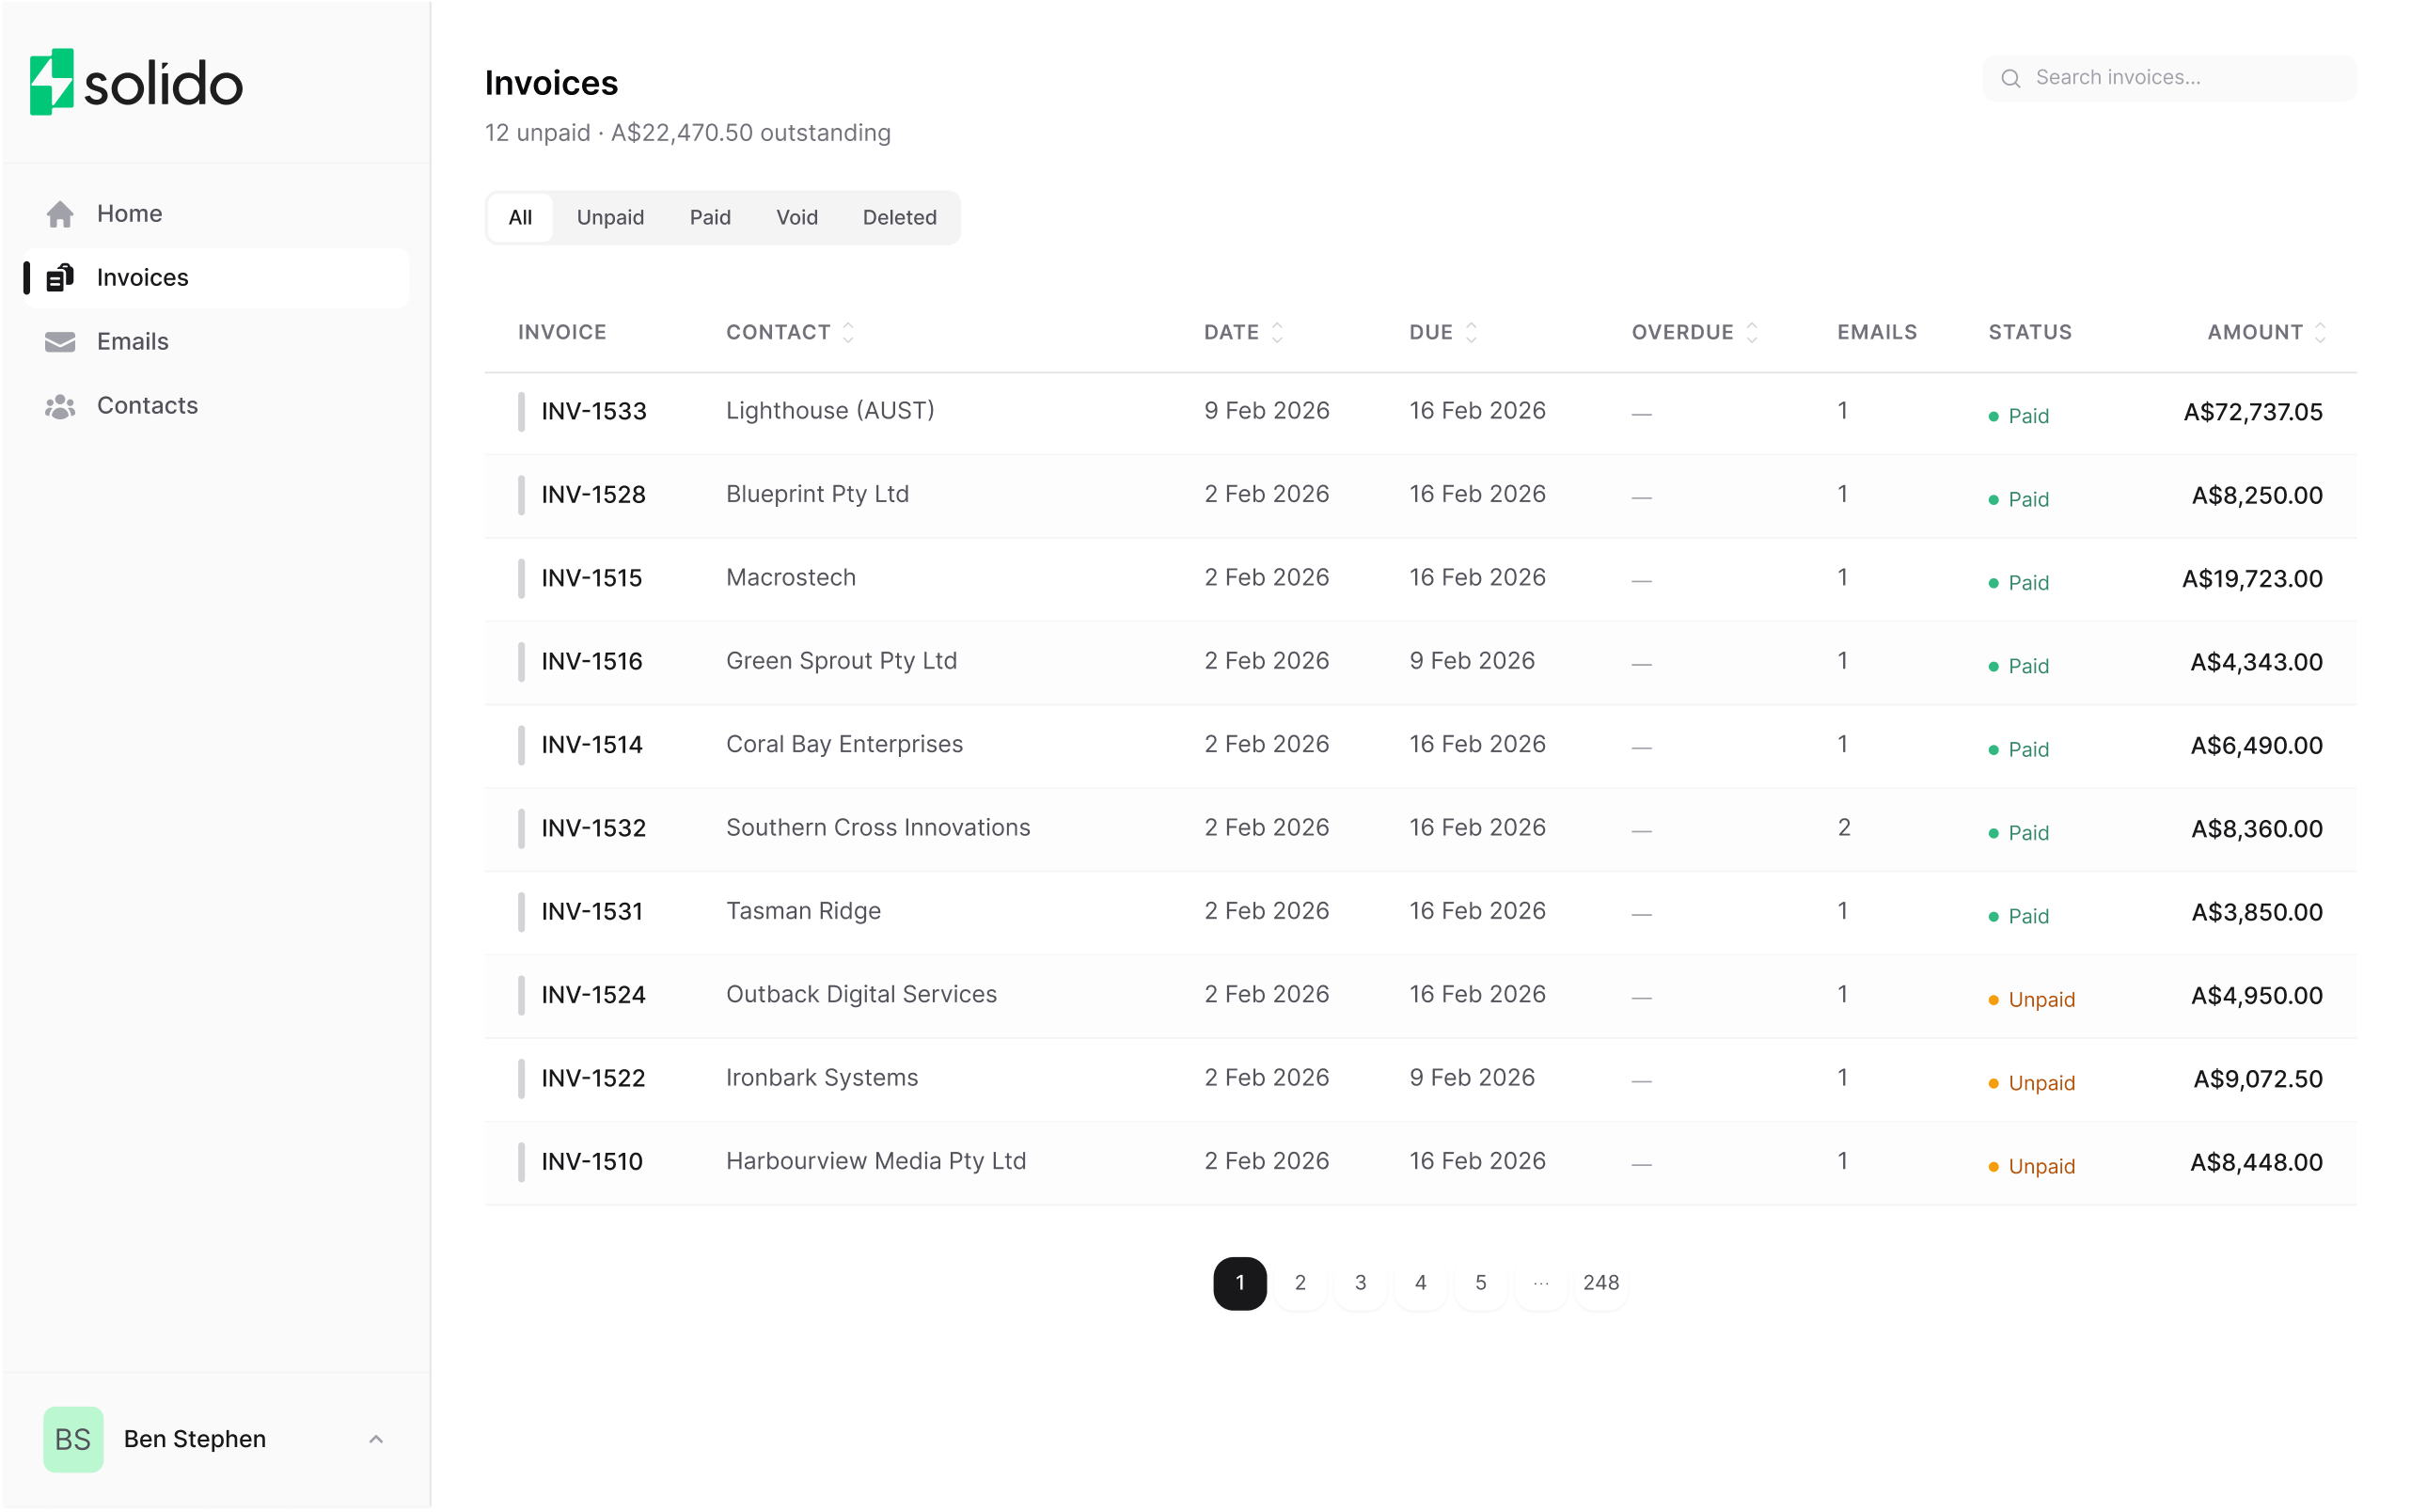Click the green Paid status dot on INV-1533
2411x1512 pixels.
1996,415
